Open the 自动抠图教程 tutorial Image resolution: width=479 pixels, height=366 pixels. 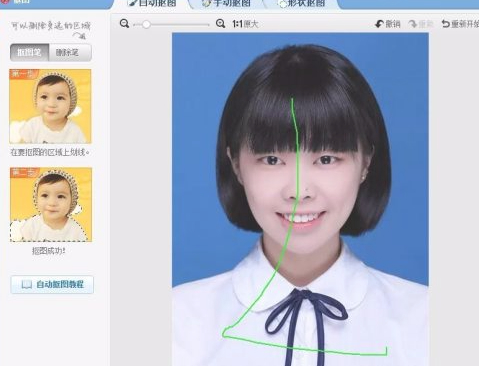(52, 284)
